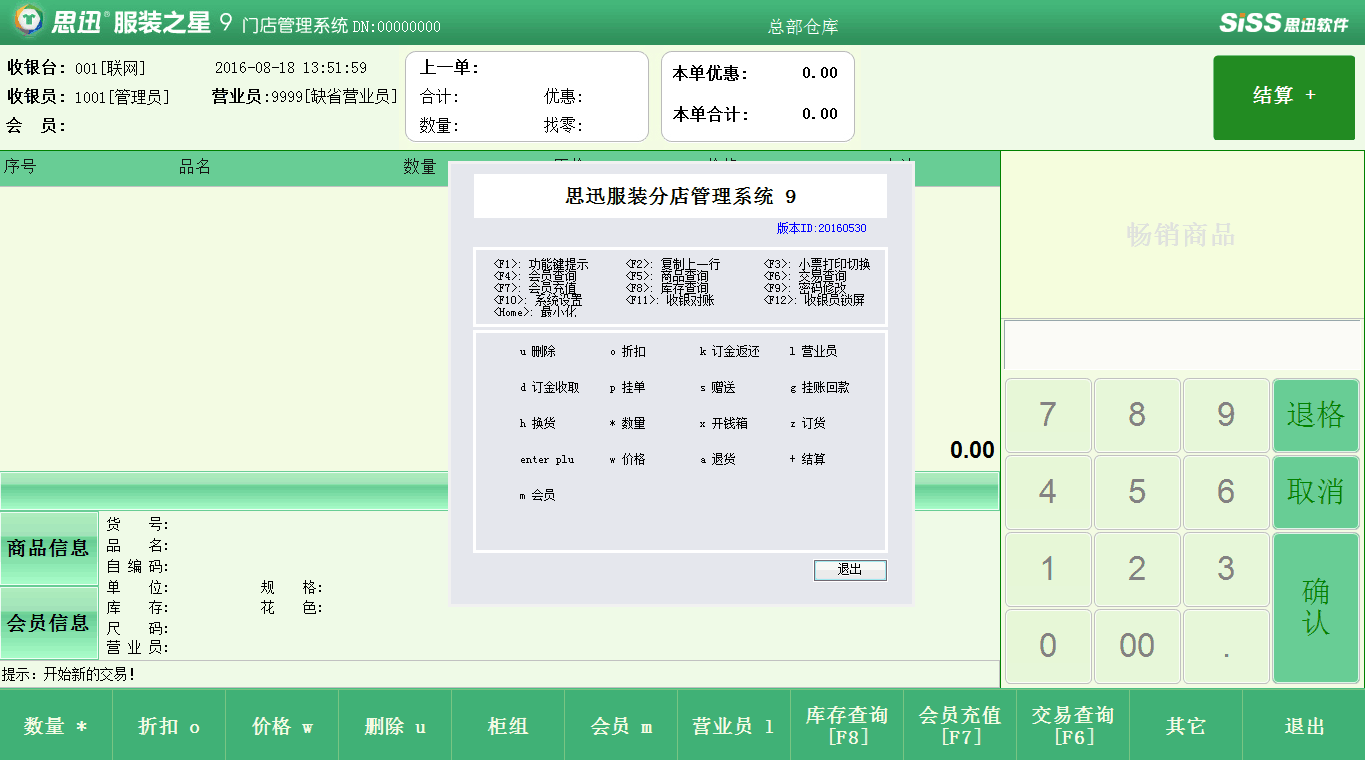Image resolution: width=1365 pixels, height=760 pixels.
Task: Focus the input box above the keypad
Action: click(1183, 345)
